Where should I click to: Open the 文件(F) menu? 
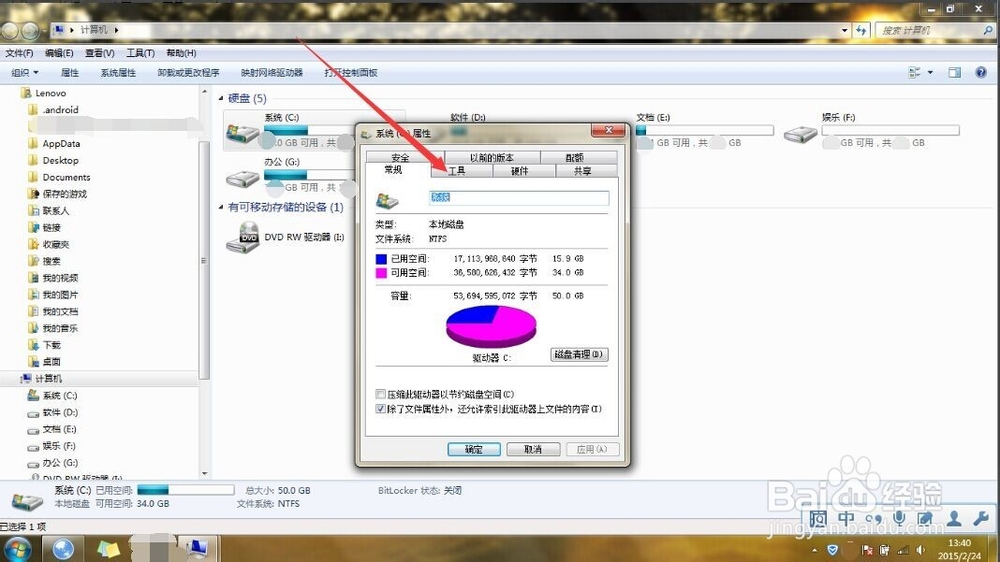pyautogui.click(x=19, y=53)
